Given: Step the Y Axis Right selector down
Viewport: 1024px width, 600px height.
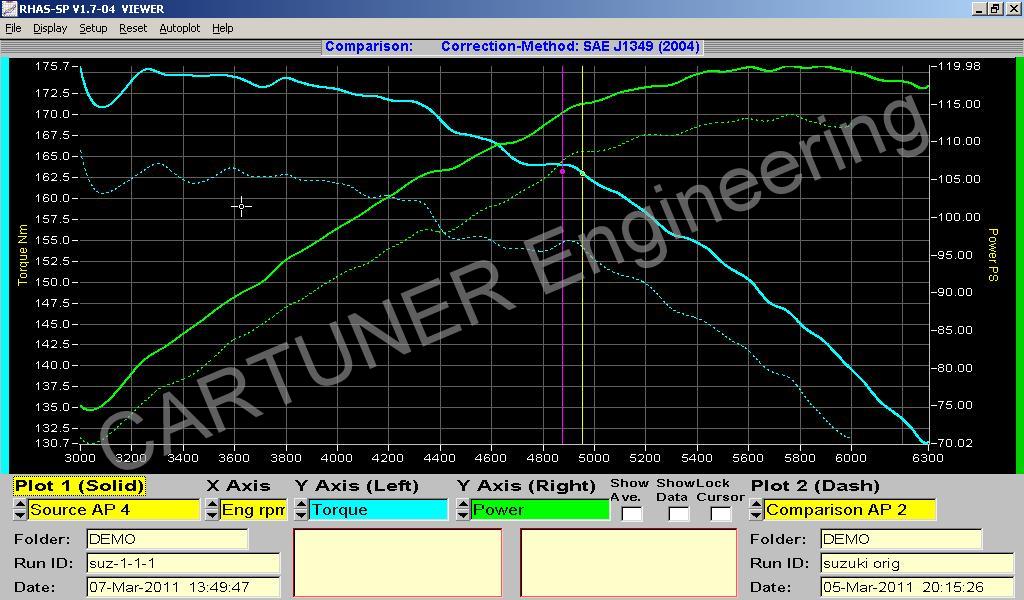Looking at the screenshot, I should point(463,514).
